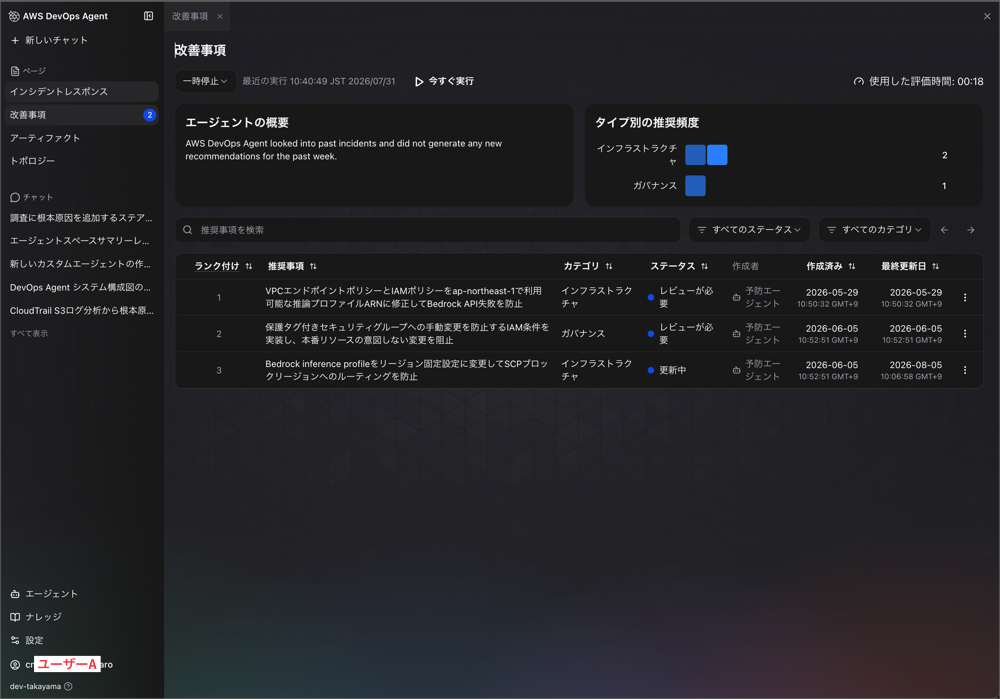Click 予防エージェント author in row 1
The height and width of the screenshot is (699, 1000).
pos(756,297)
